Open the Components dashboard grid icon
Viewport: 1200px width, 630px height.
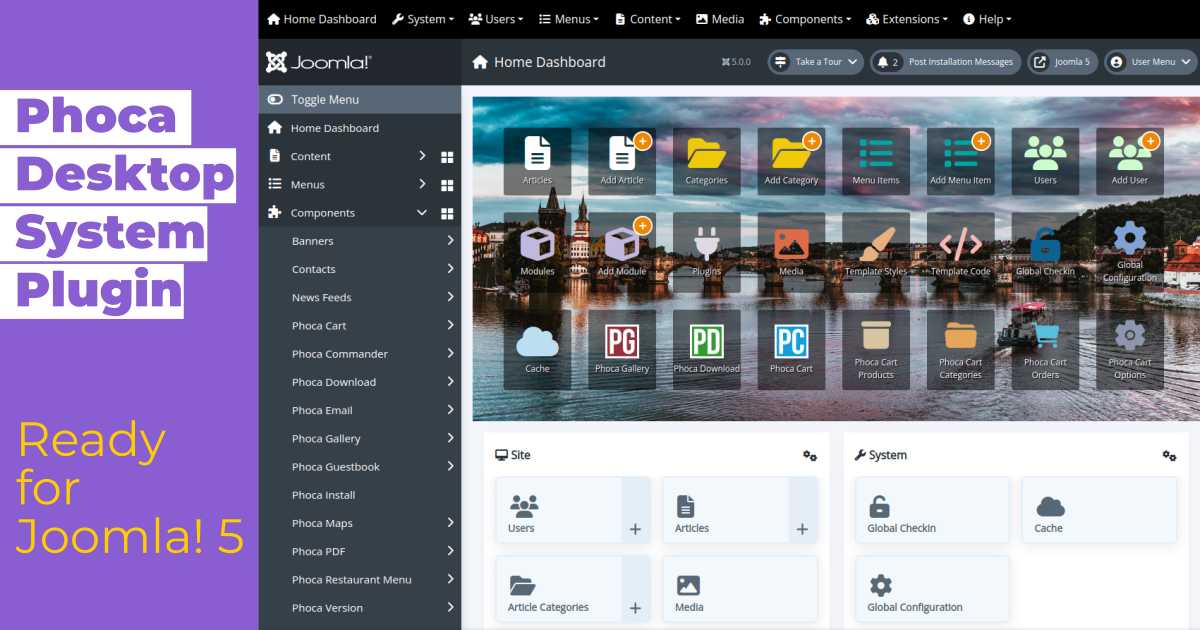(447, 213)
